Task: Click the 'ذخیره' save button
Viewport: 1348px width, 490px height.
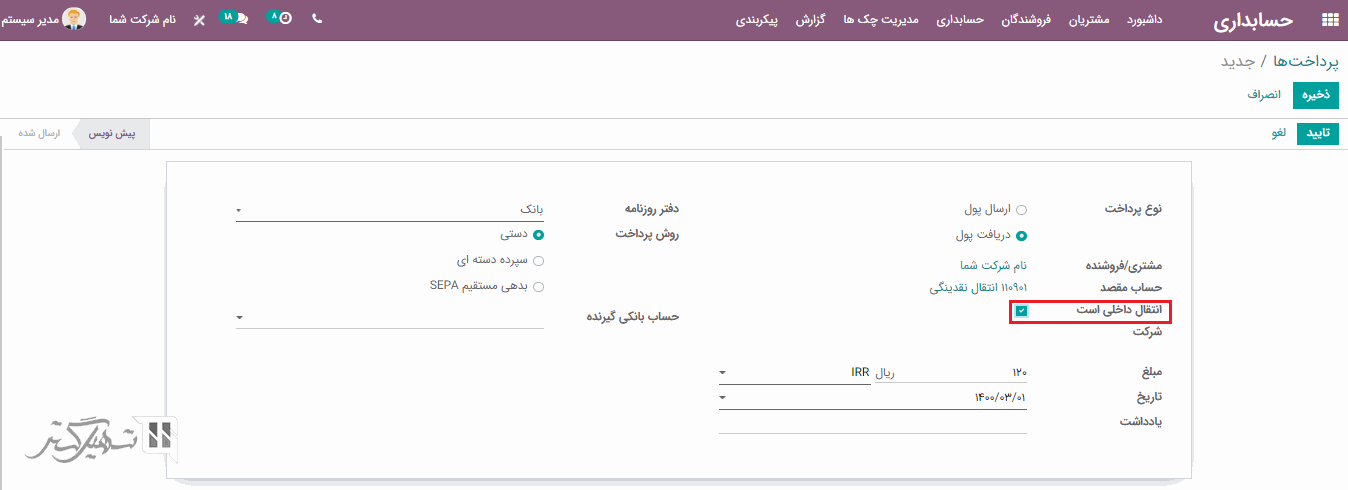Action: point(1315,95)
